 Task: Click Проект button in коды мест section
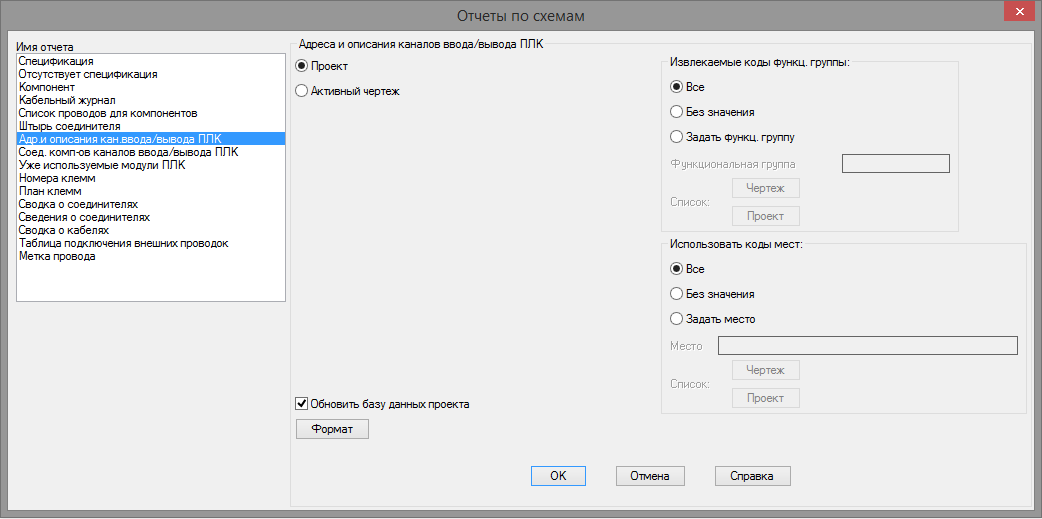766,397
